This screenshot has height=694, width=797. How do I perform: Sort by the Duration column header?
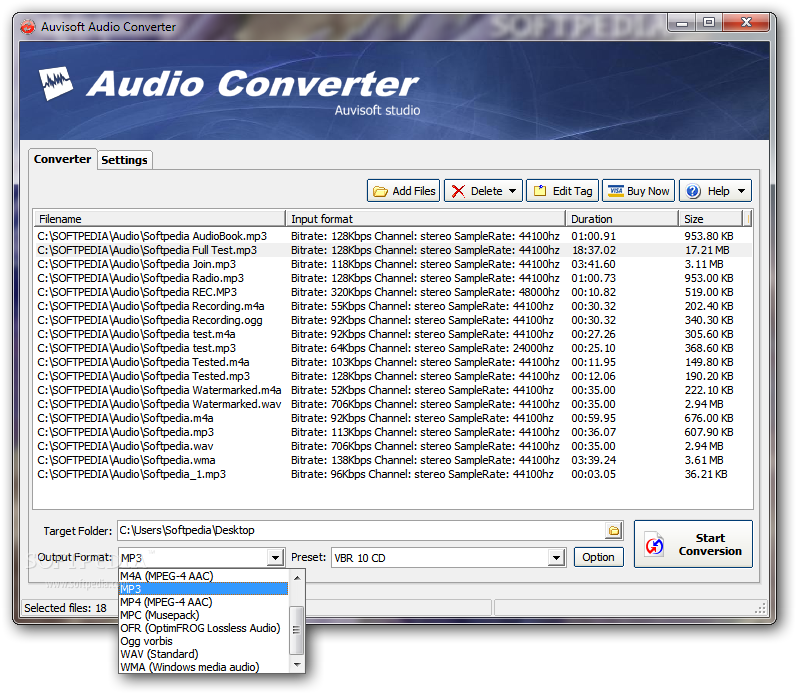point(622,219)
